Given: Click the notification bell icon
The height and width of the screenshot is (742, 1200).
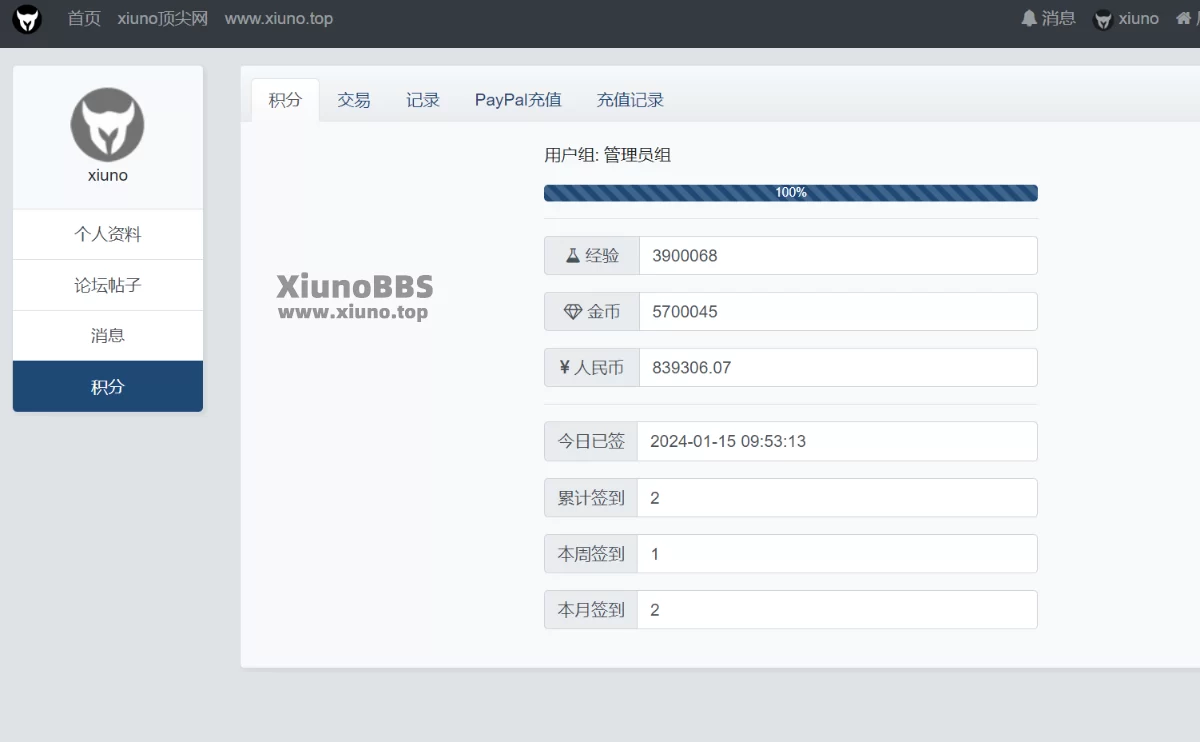Looking at the screenshot, I should point(1030,17).
